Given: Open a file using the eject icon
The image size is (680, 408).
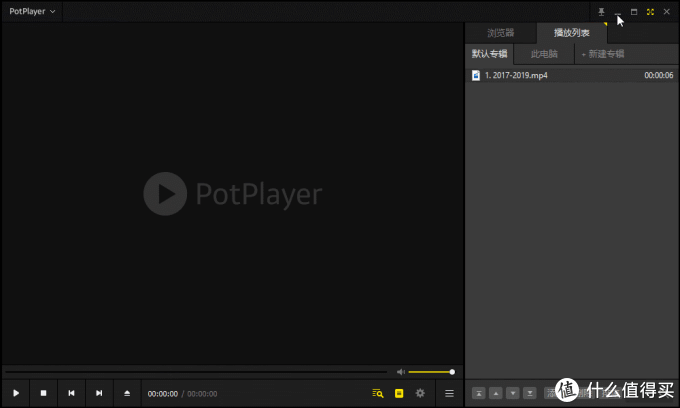Looking at the screenshot, I should 127,393.
